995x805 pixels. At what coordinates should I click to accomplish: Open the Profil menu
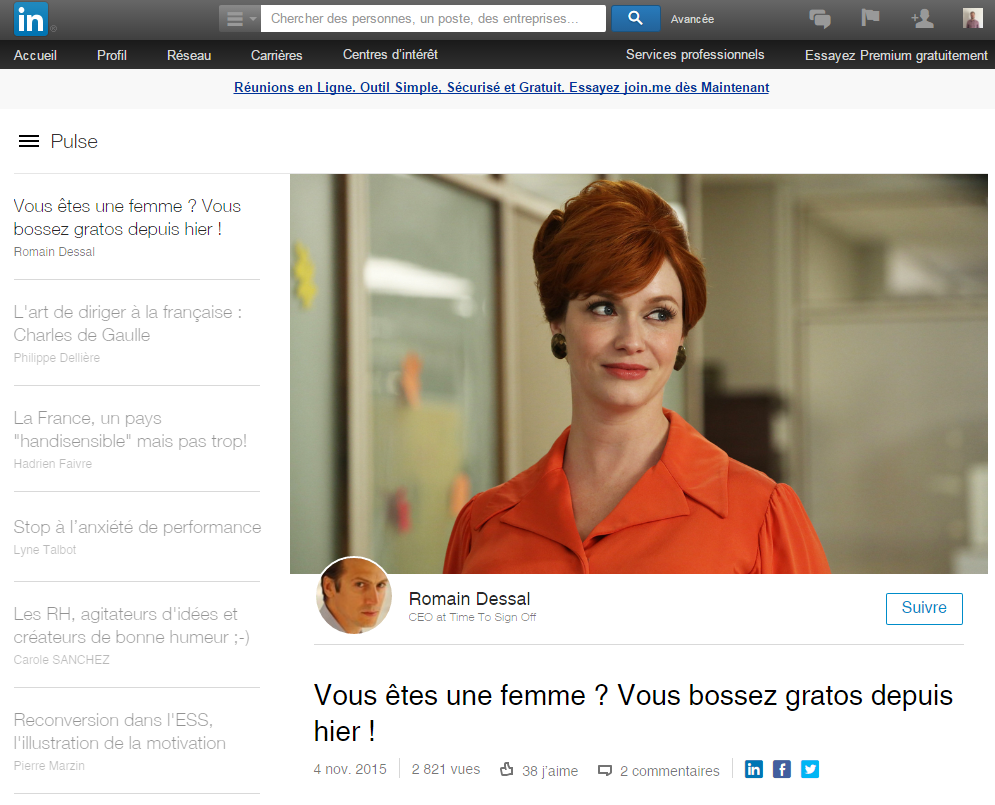112,55
